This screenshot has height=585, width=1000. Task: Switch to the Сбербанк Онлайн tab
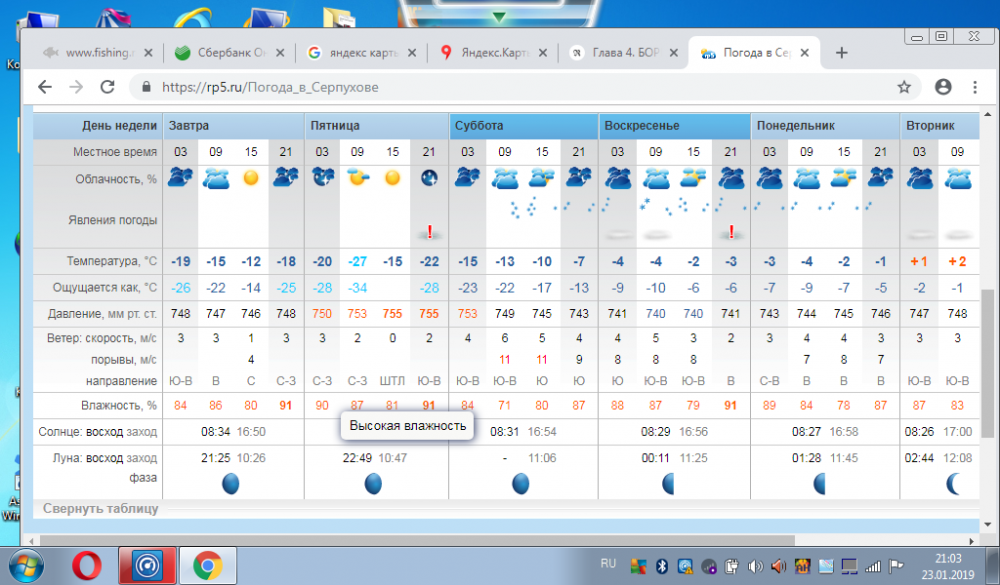click(x=225, y=53)
